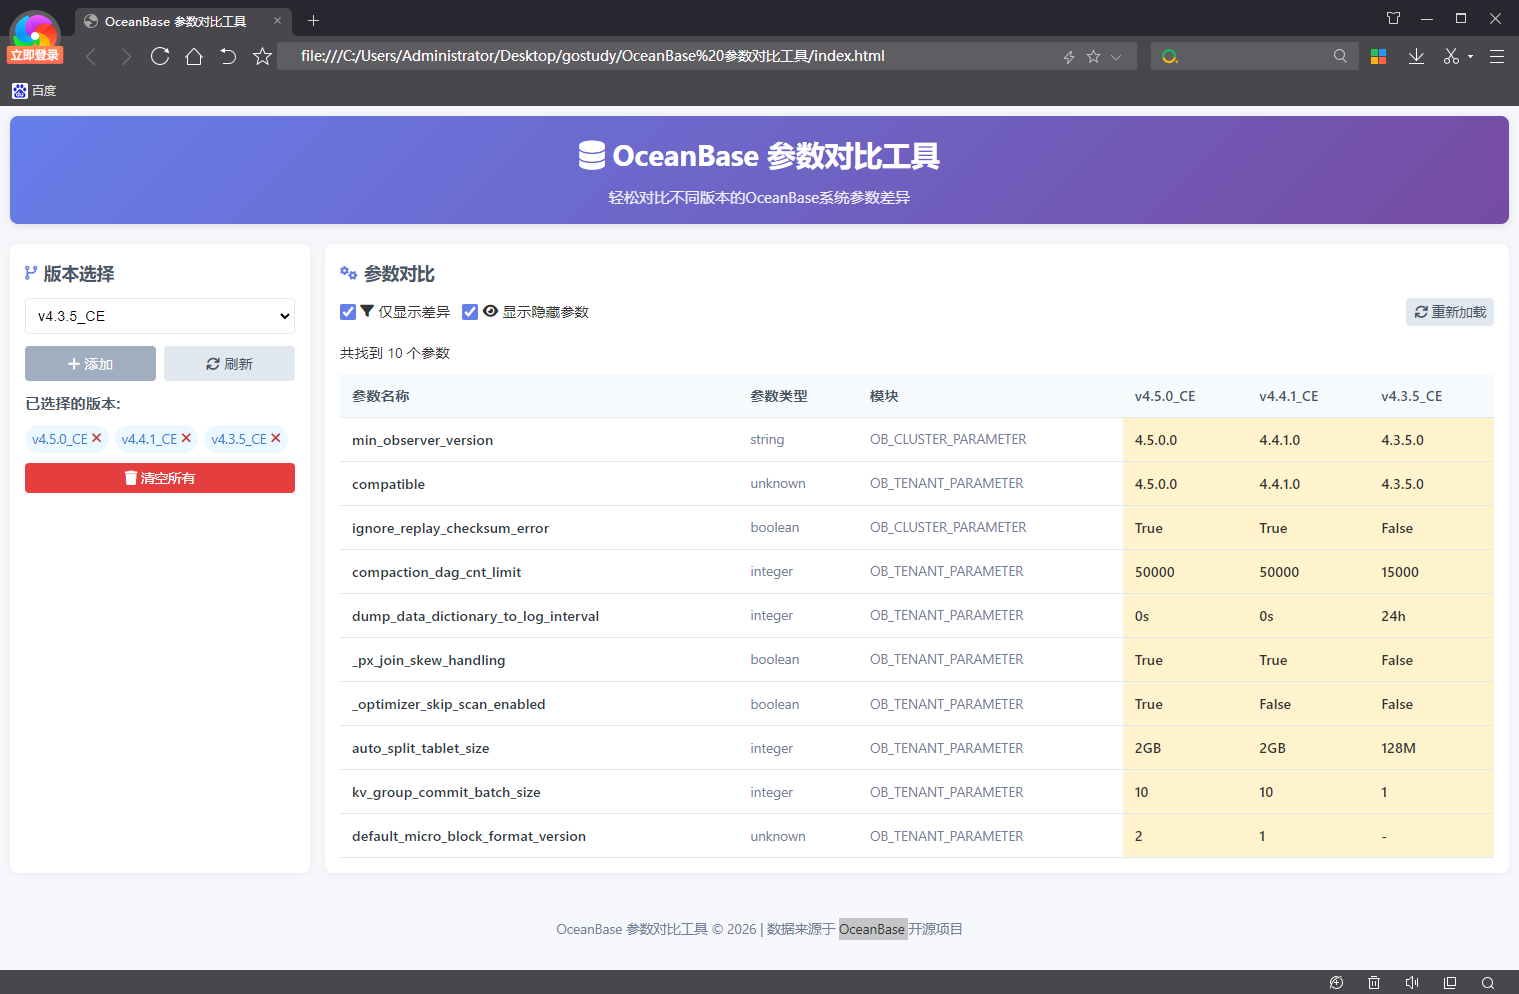Select the compatible parameter name
Viewport: 1519px width, 994px height.
point(388,484)
